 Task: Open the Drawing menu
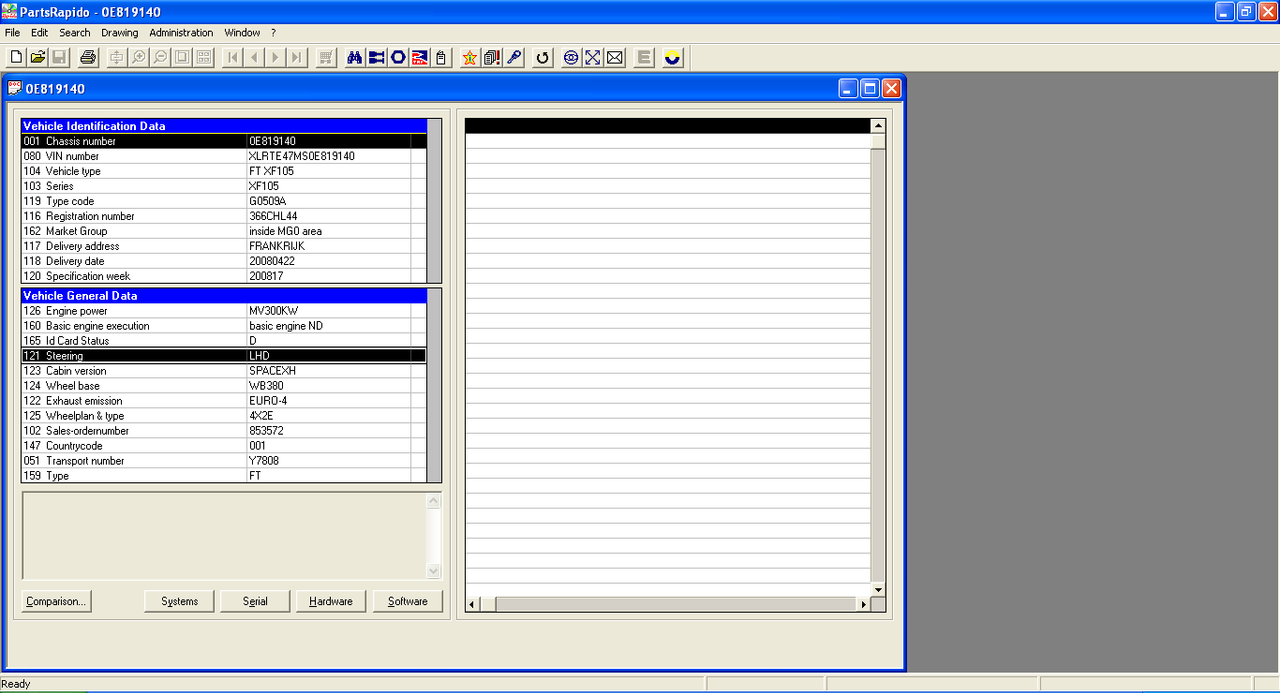point(120,33)
